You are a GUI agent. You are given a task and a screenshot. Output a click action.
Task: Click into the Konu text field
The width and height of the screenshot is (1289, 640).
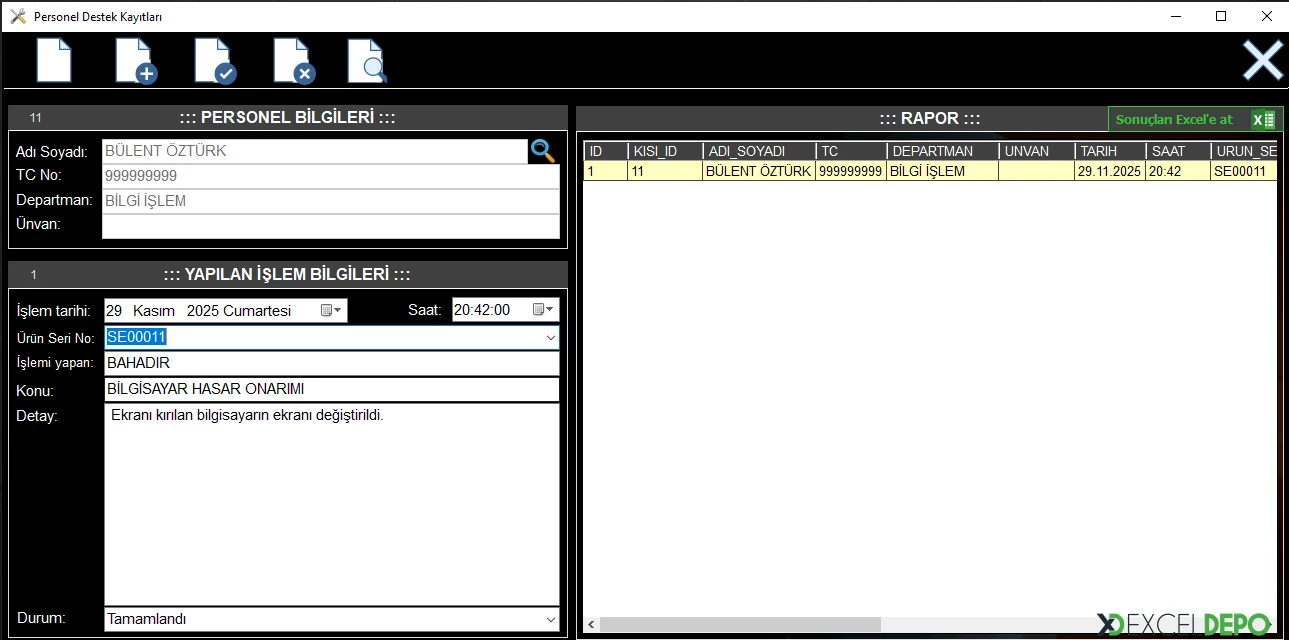coord(330,389)
